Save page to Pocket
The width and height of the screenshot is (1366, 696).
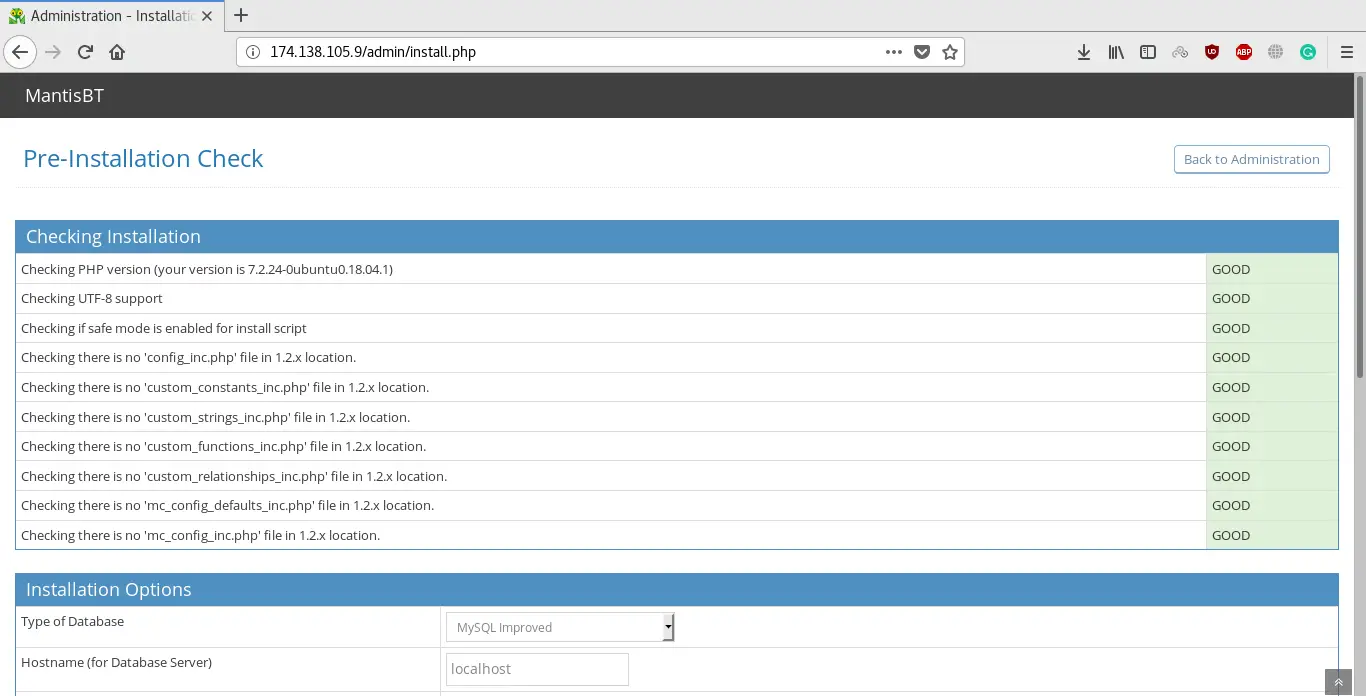pyautogui.click(x=922, y=52)
